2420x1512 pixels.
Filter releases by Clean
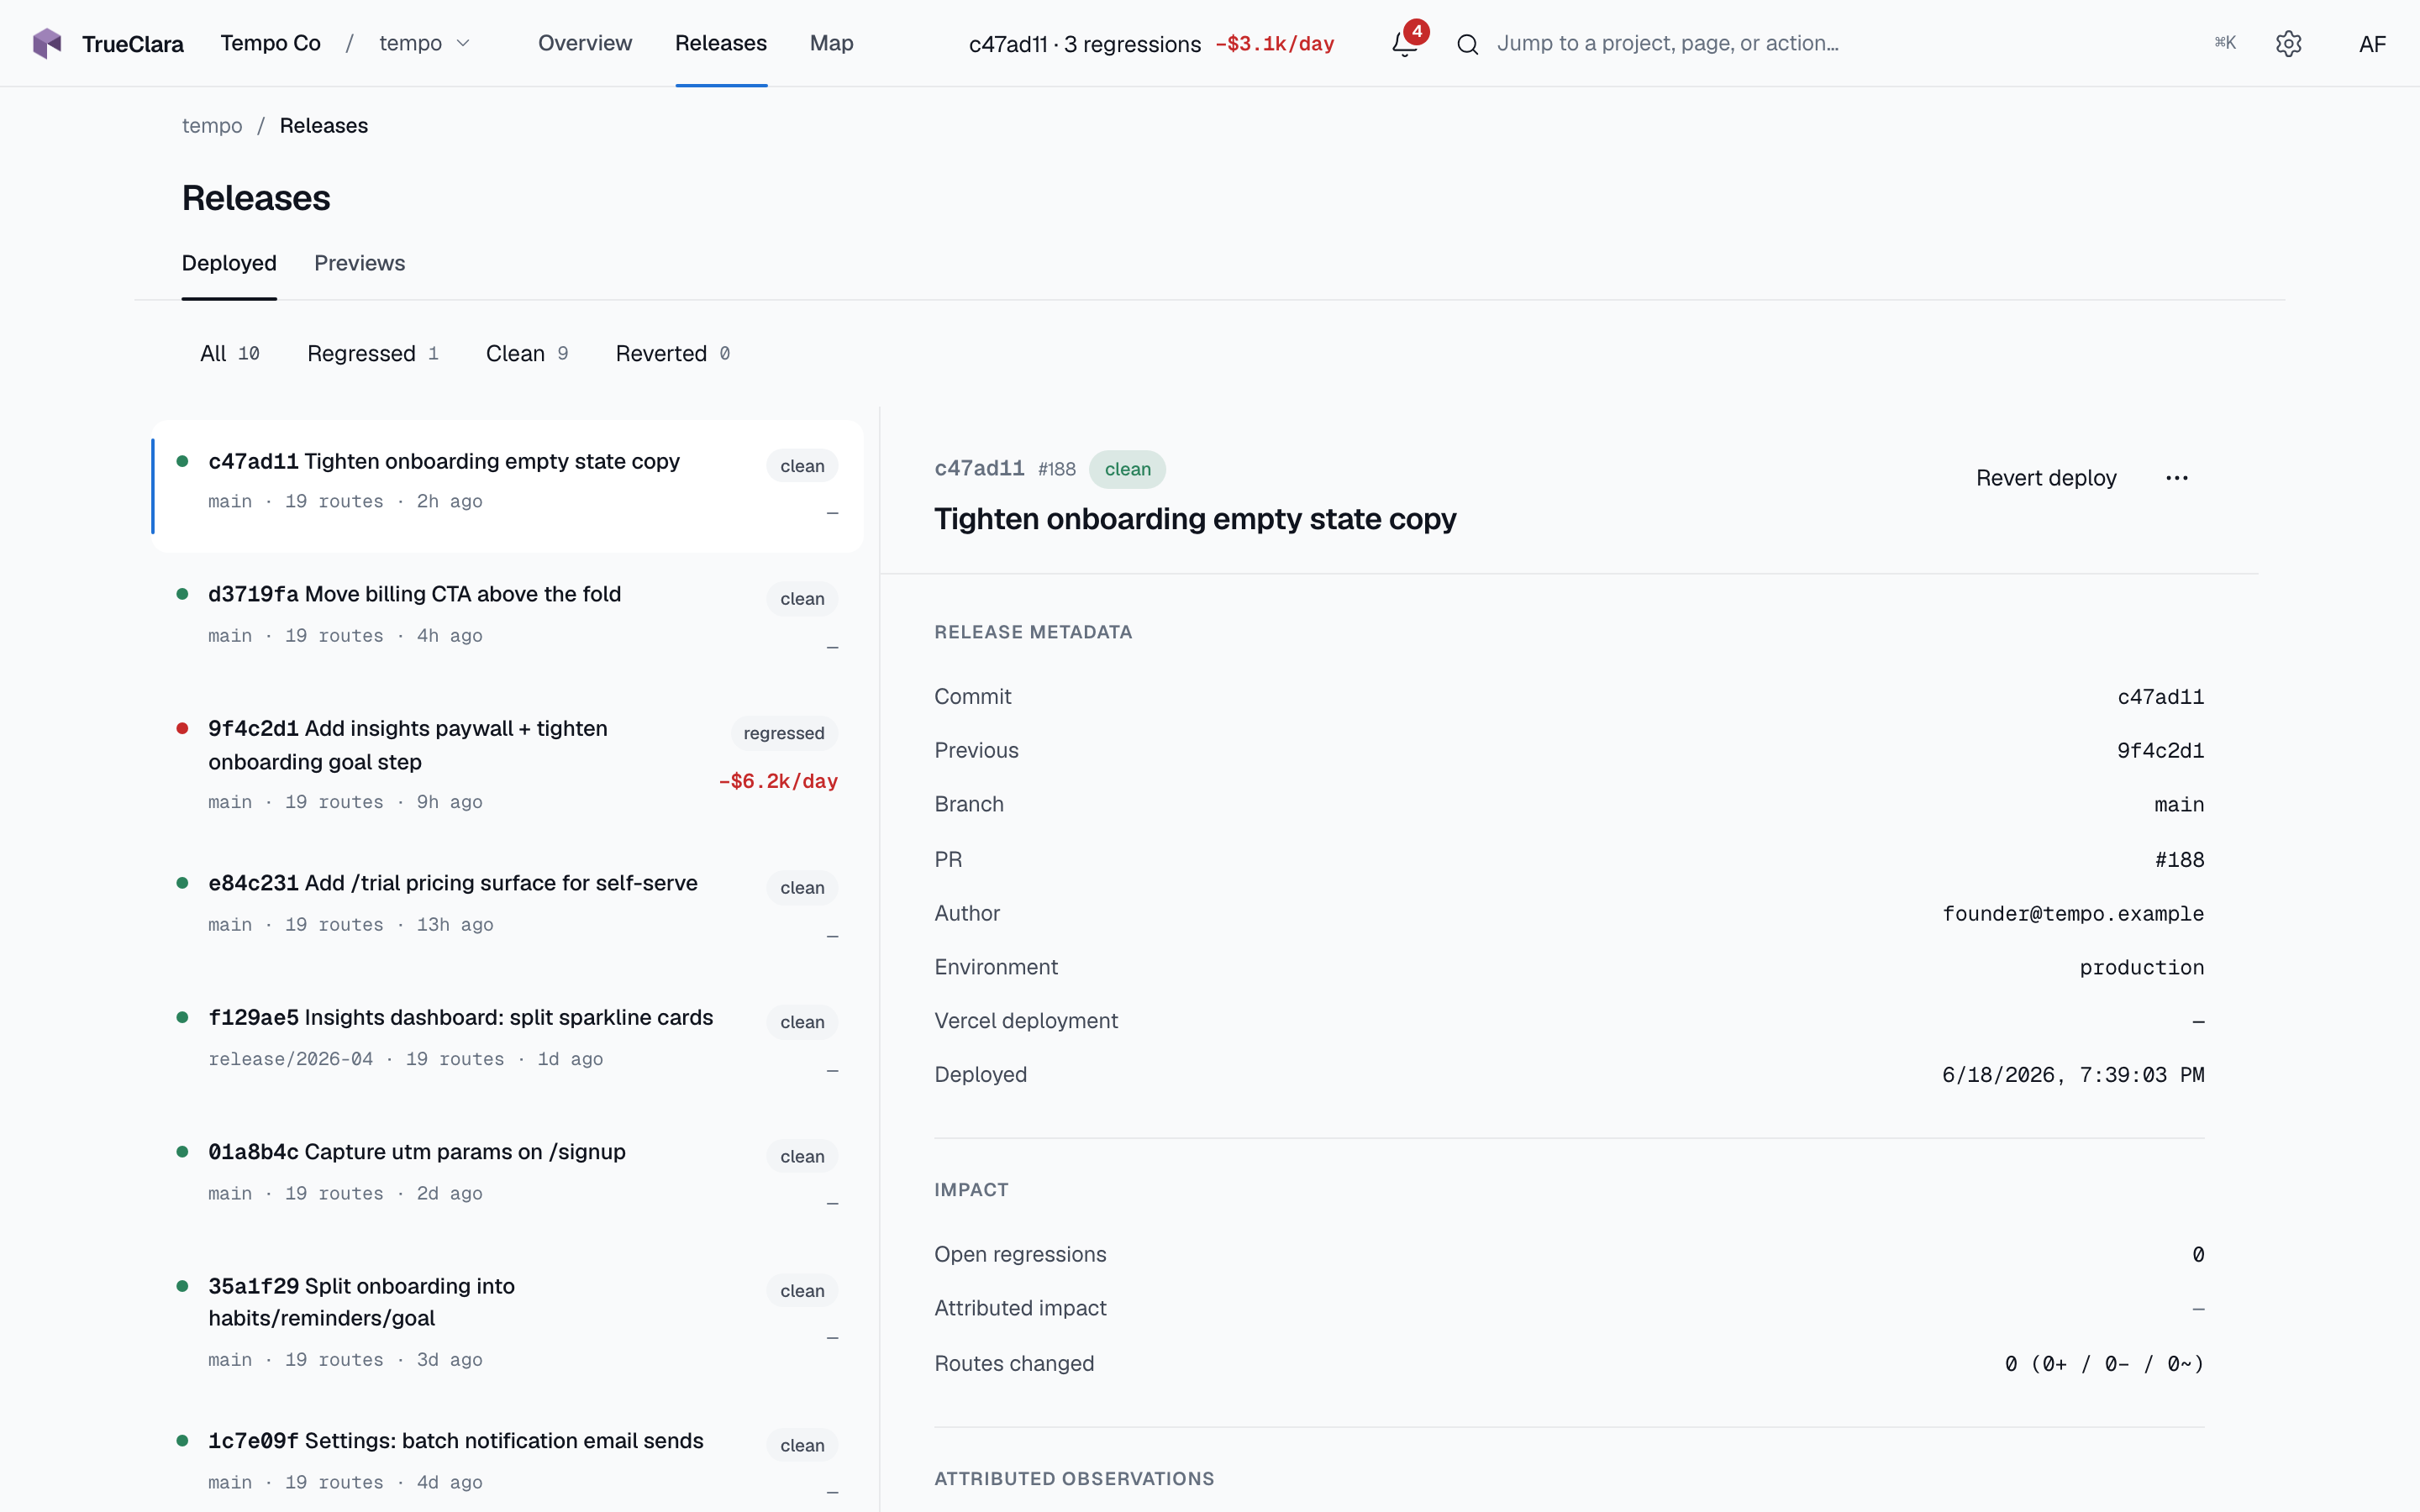click(x=527, y=353)
